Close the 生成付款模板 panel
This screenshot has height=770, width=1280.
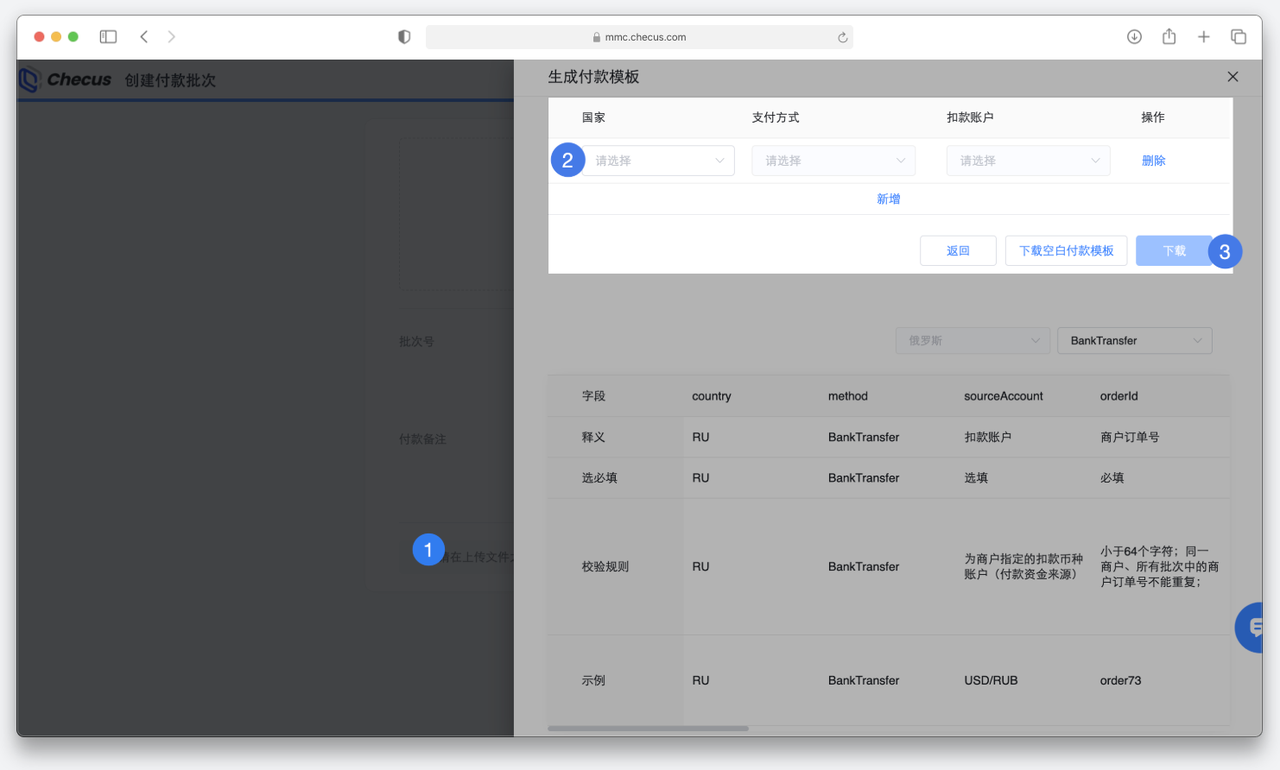[1232, 77]
